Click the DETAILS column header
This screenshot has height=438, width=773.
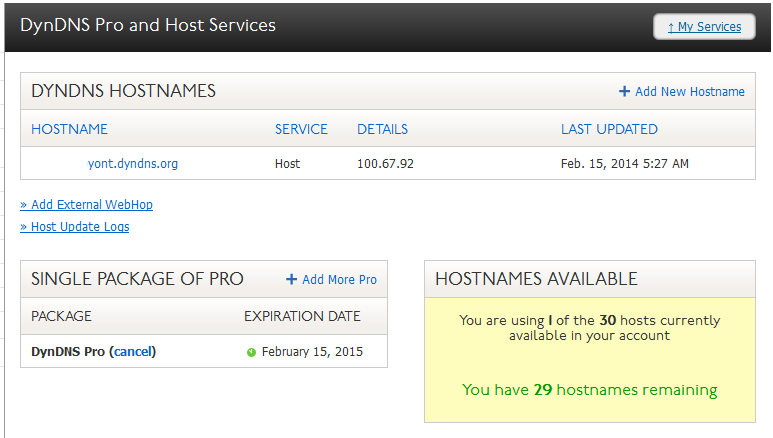pyautogui.click(x=382, y=129)
